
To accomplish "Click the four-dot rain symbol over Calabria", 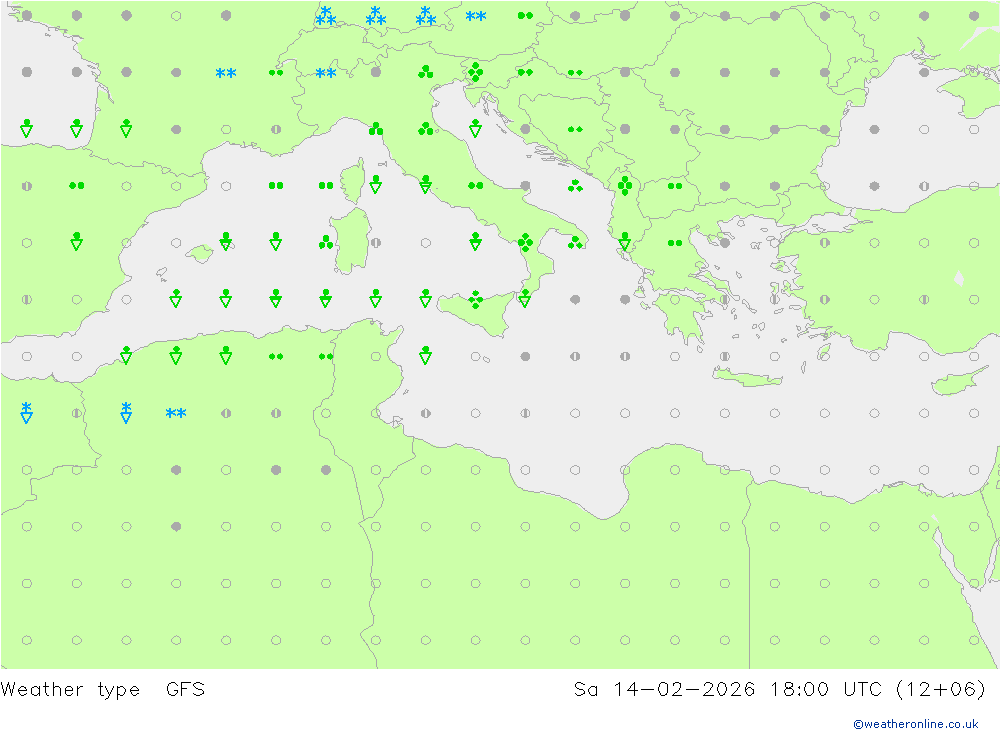I will 526,242.
